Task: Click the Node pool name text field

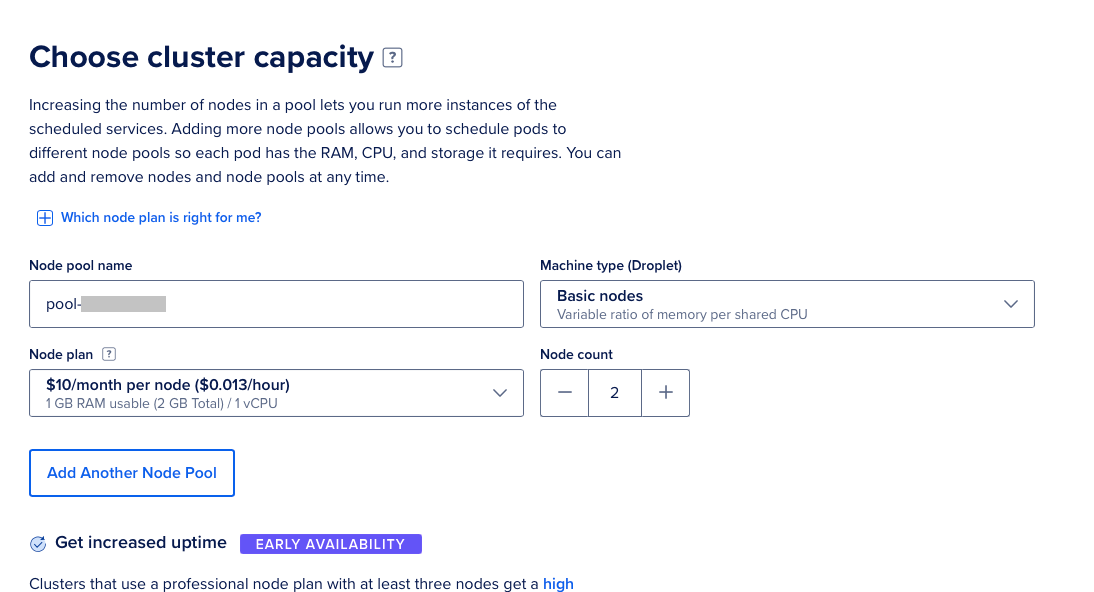Action: tap(276, 303)
